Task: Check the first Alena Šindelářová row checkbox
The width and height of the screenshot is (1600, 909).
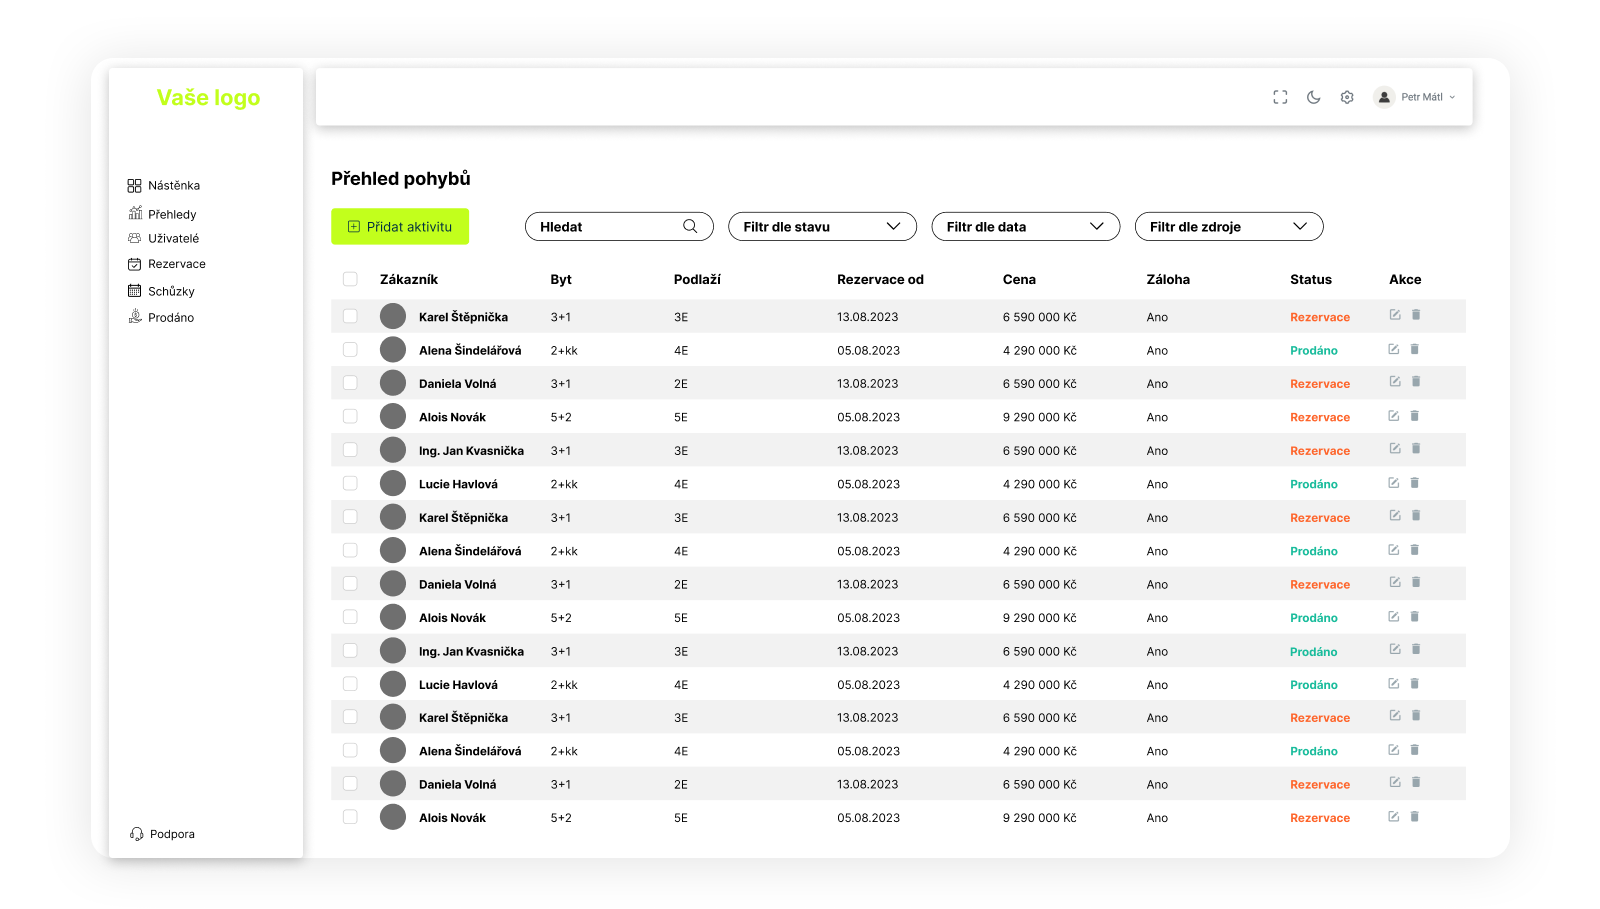Action: click(x=350, y=350)
